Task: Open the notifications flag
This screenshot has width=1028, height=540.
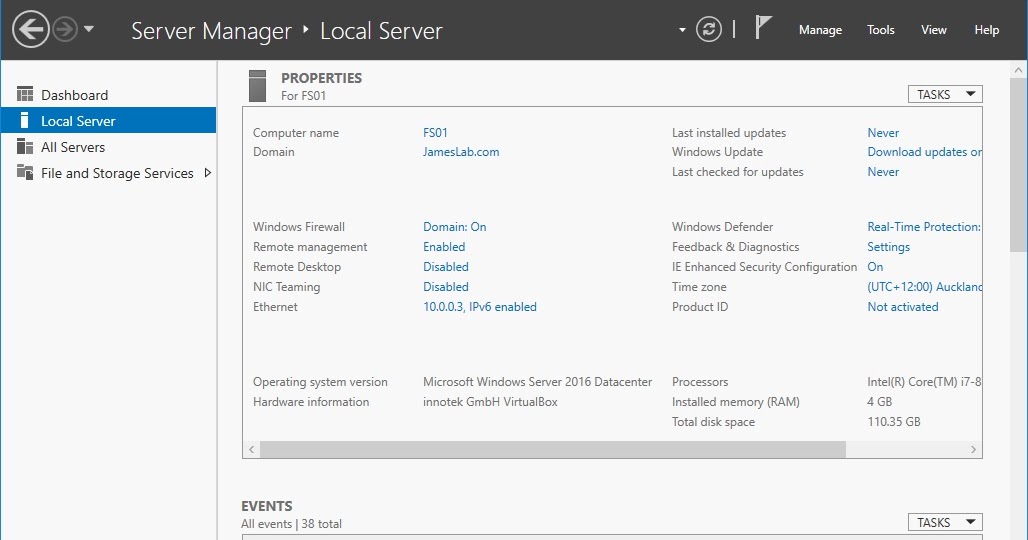Action: point(764,28)
